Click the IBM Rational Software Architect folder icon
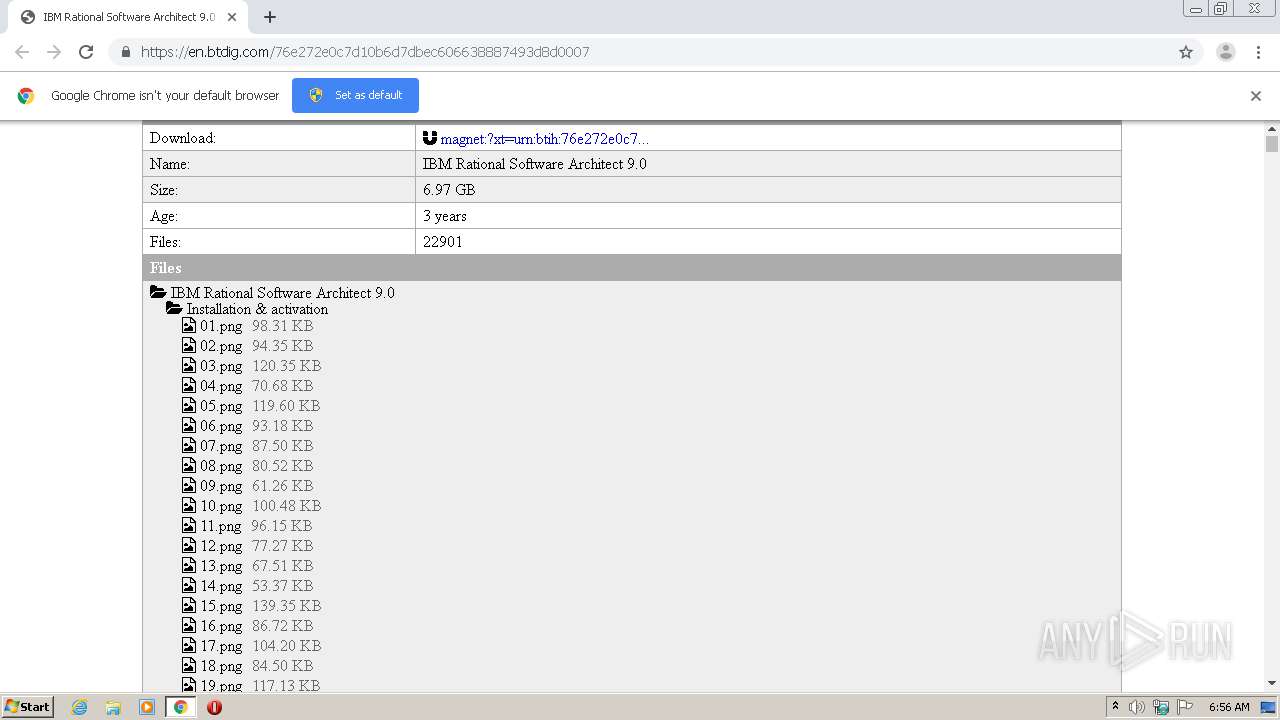This screenshot has width=1280, height=720. pyautogui.click(x=158, y=293)
